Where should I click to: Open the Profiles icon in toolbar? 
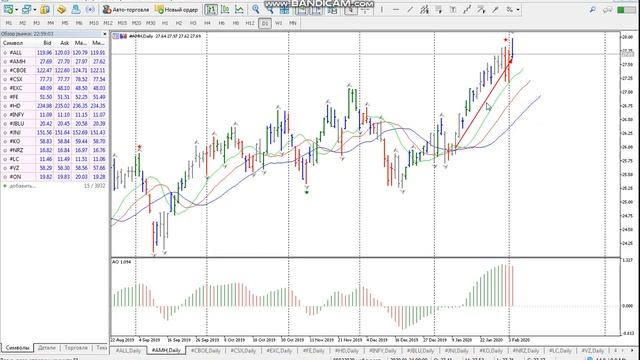click(27, 9)
